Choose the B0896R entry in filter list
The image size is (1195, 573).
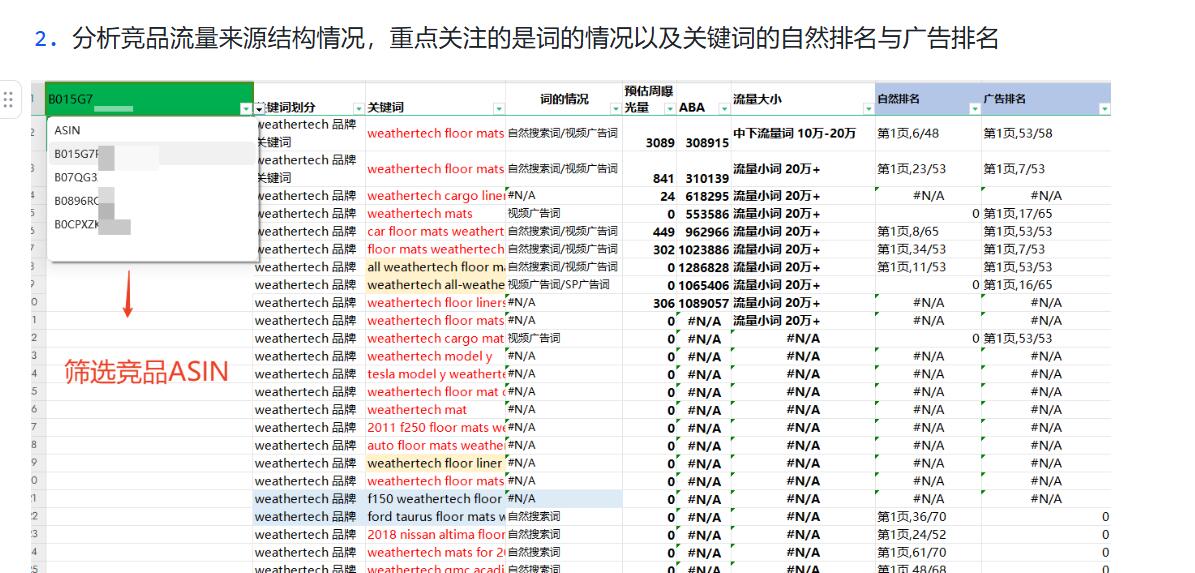tap(152, 201)
